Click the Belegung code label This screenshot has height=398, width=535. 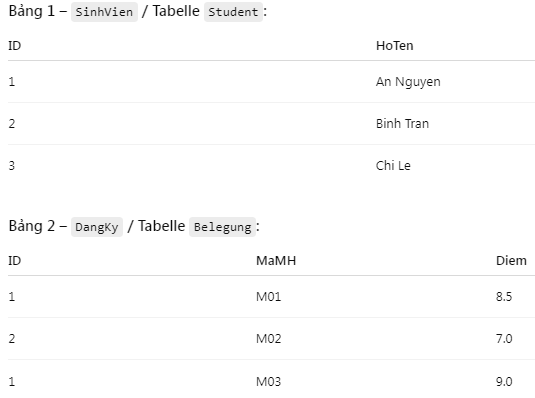tap(222, 227)
